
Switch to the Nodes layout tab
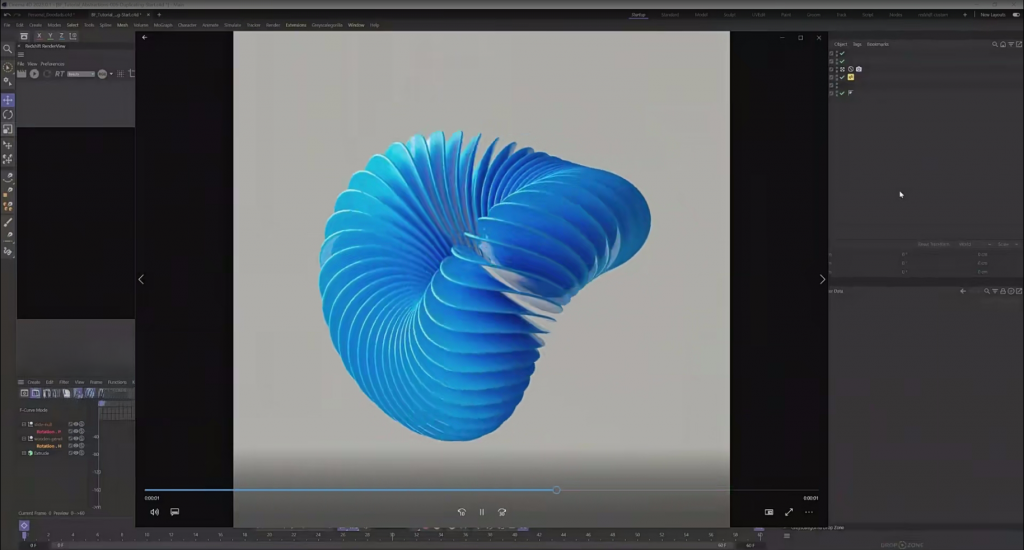895,14
